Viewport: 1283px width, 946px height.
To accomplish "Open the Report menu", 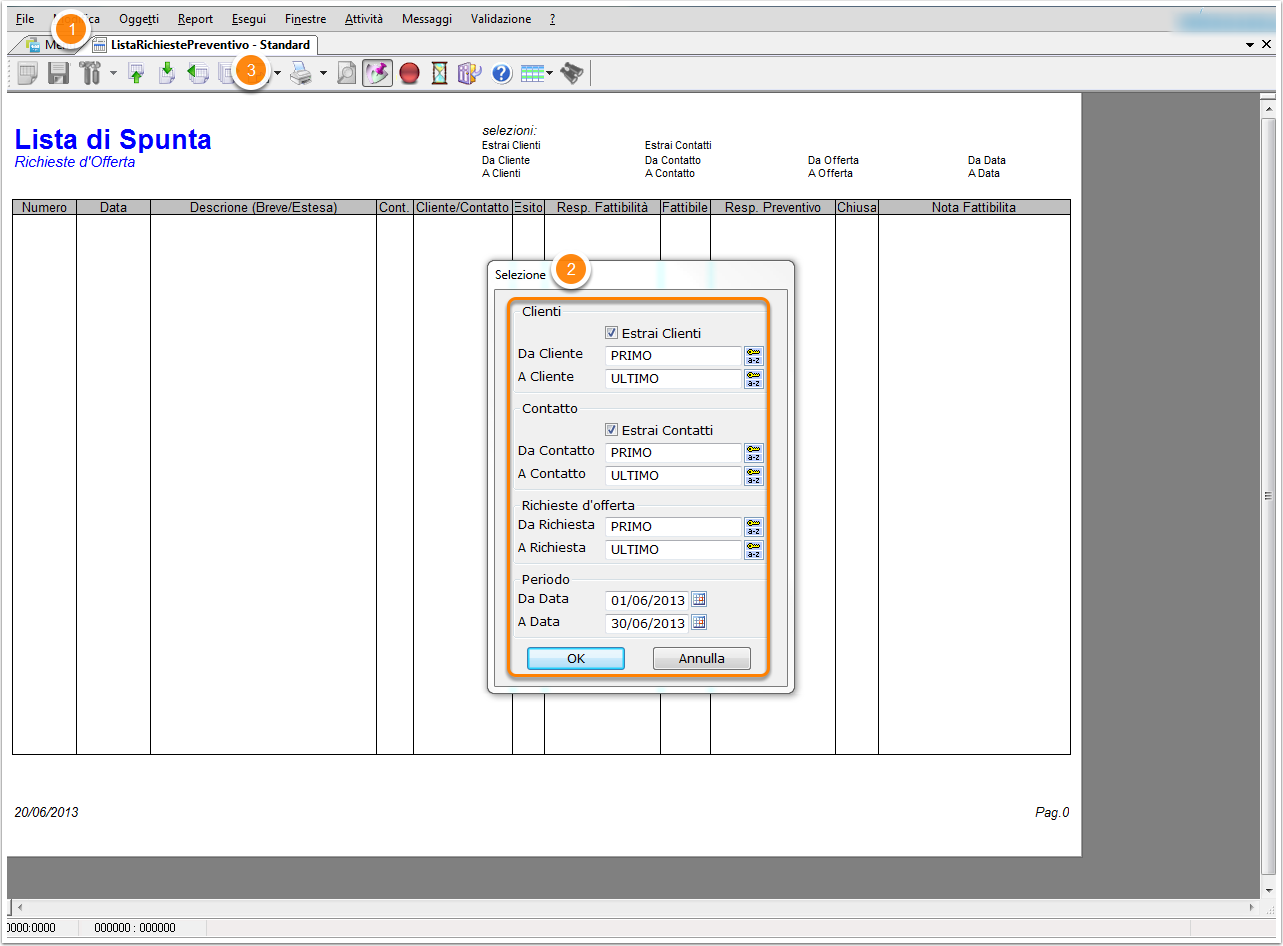I will (195, 19).
